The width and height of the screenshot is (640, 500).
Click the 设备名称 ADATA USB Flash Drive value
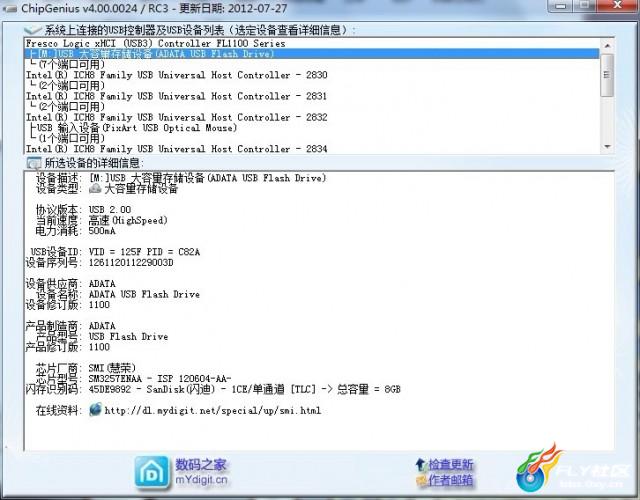pyautogui.click(x=144, y=294)
